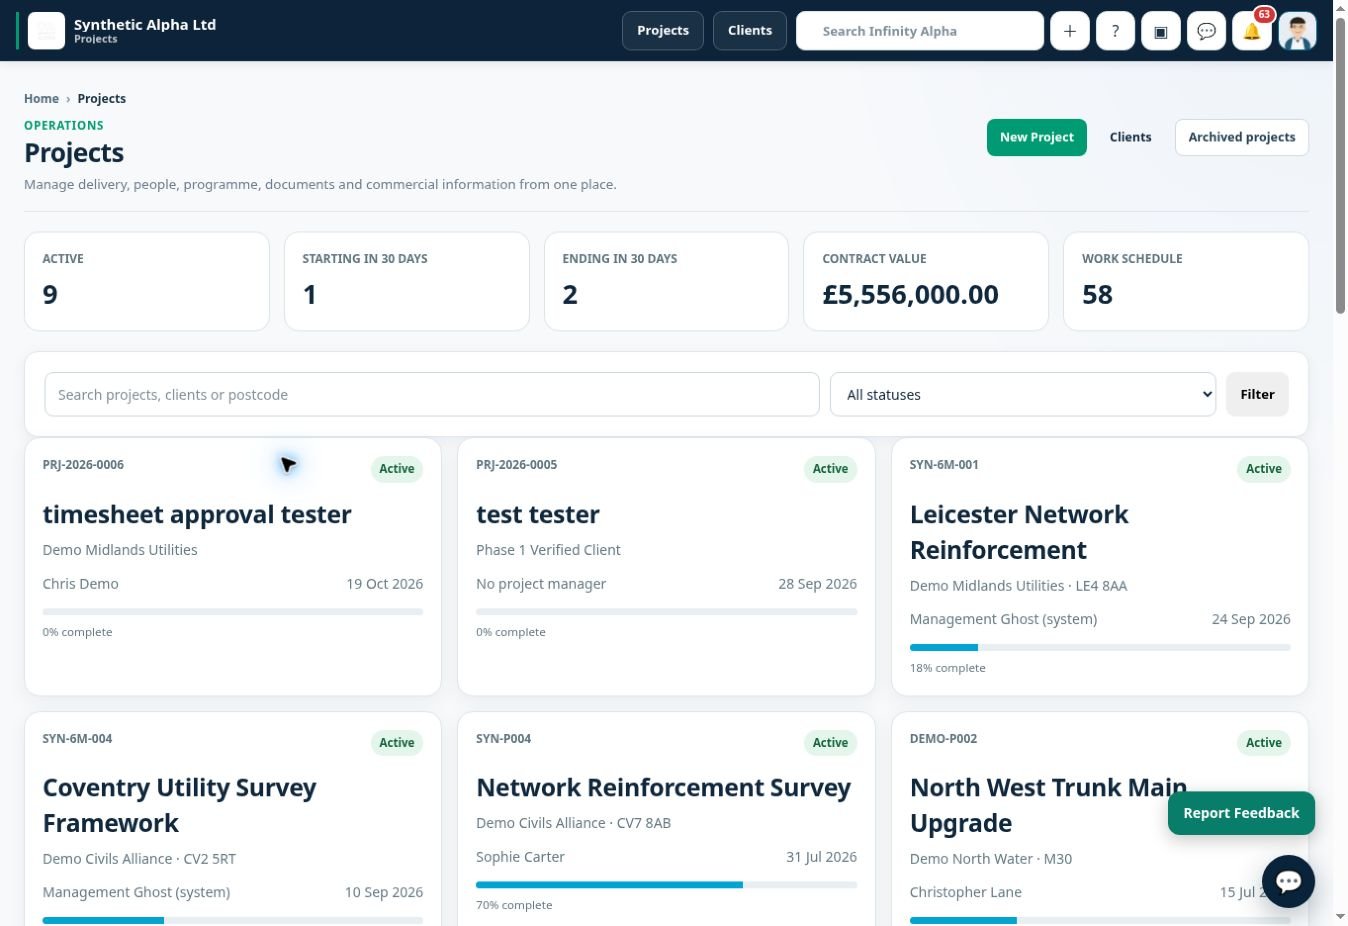Open notifications bell with 63 badge
Screen dimensions: 1348x926
(1252, 31)
